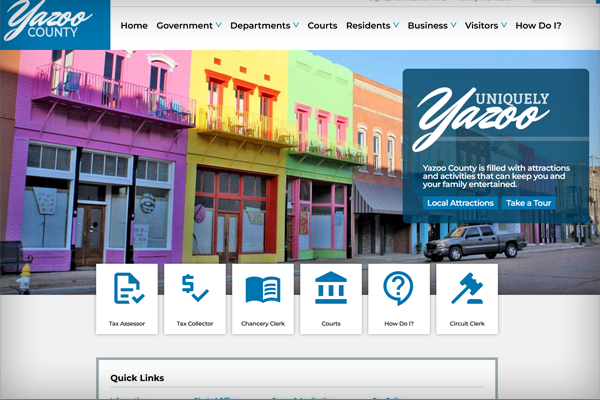Viewport: 600px width, 400px height.
Task: Select Courts in the navigation bar
Action: (322, 26)
